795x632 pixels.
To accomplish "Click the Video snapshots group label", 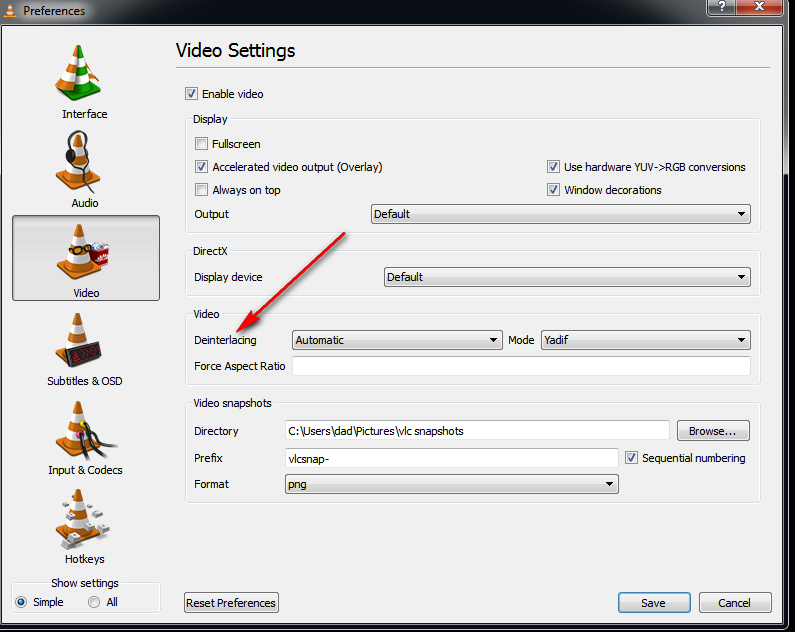I will (232, 403).
